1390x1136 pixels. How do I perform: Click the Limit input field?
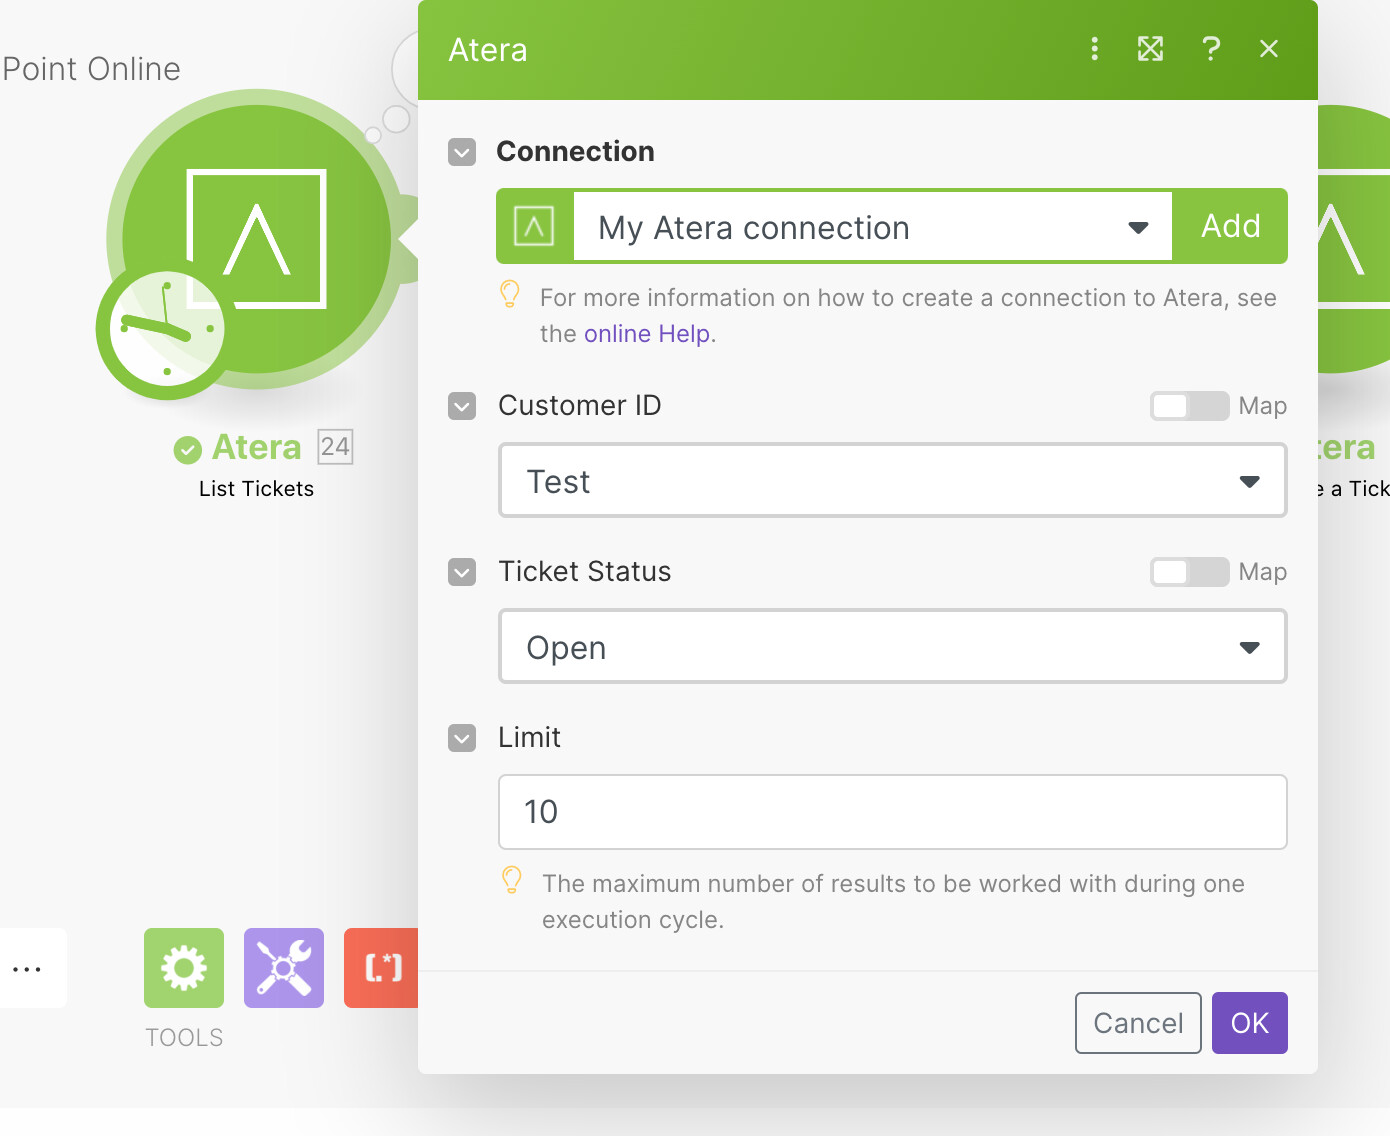click(x=893, y=812)
